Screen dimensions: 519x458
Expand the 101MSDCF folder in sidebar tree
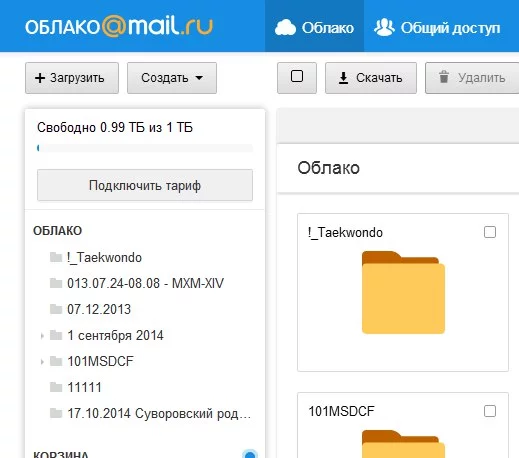point(42,361)
